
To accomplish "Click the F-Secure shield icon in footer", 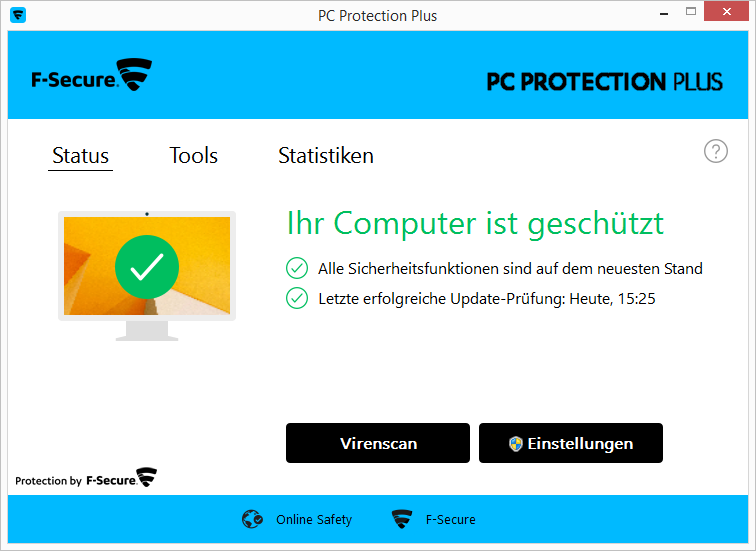I will tap(402, 519).
